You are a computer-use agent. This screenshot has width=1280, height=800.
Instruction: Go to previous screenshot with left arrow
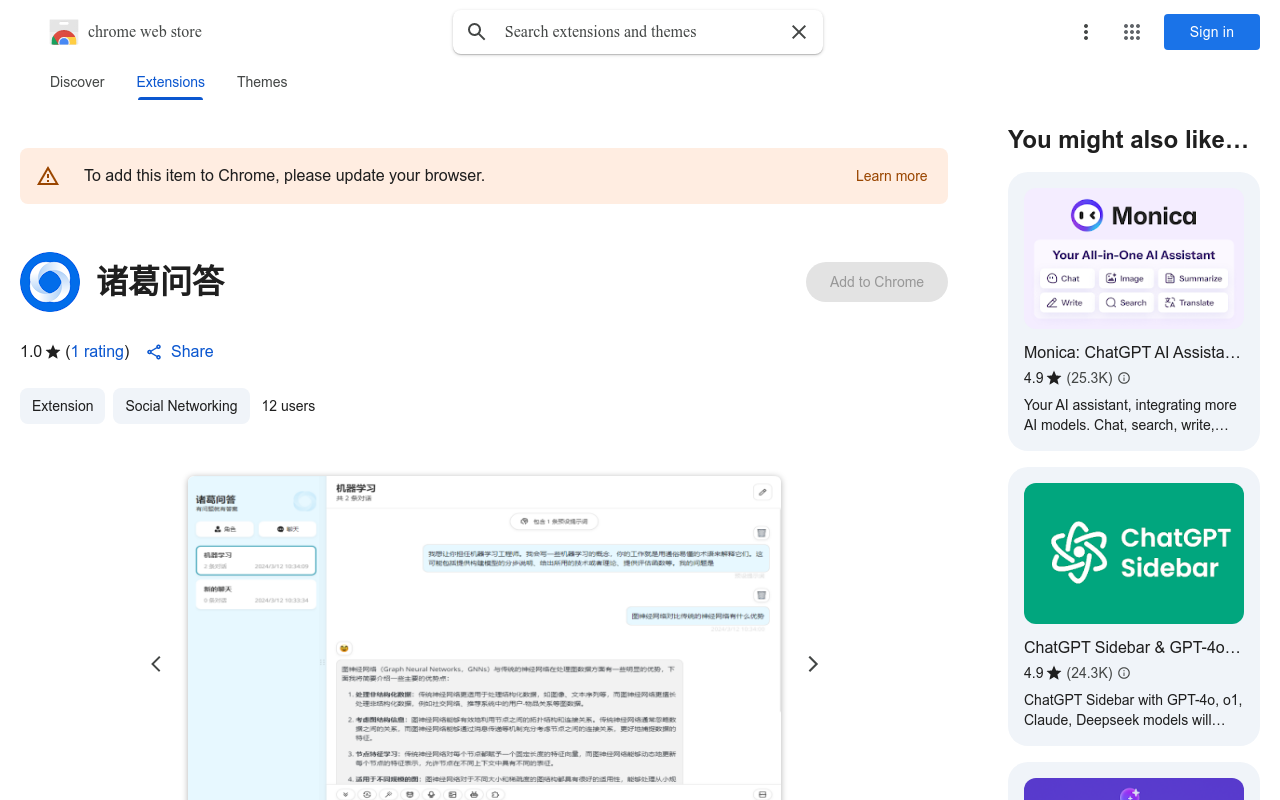156,664
